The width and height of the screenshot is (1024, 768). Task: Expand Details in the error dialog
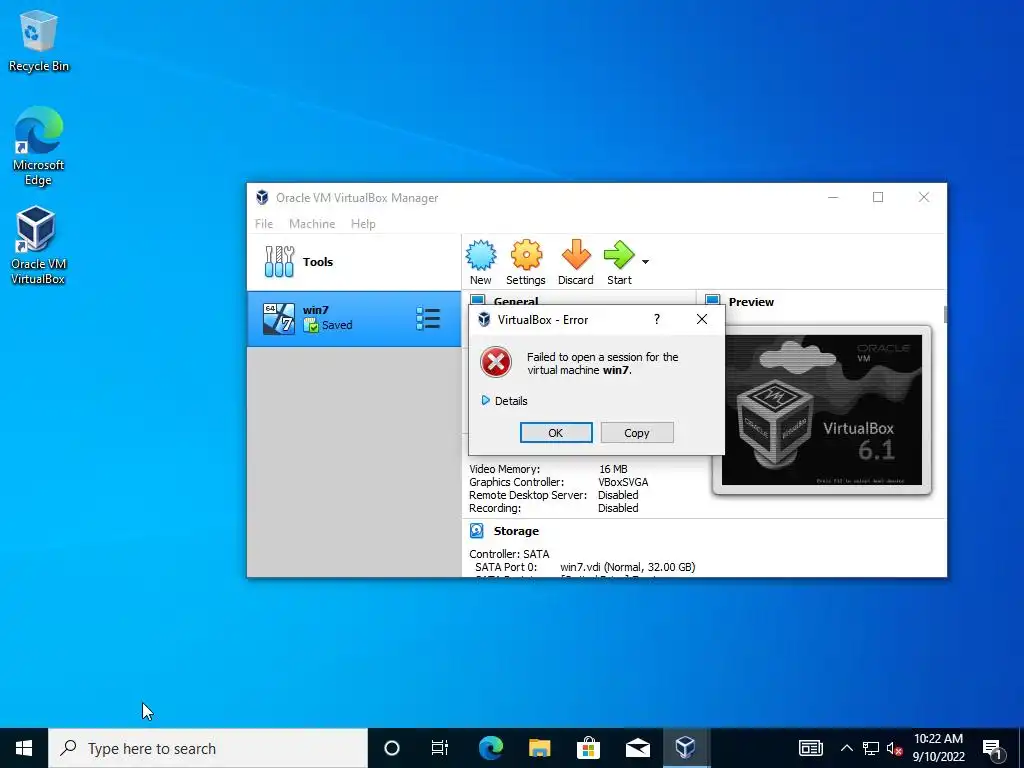[x=504, y=401]
